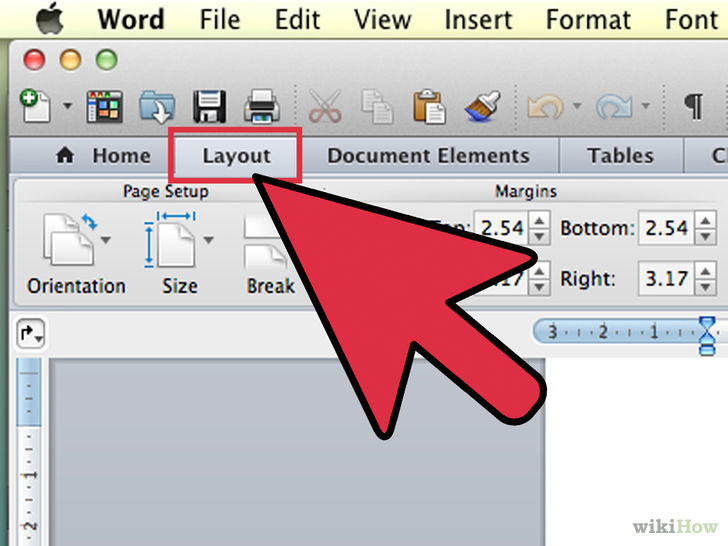Click the Save floppy disk icon

tap(209, 106)
